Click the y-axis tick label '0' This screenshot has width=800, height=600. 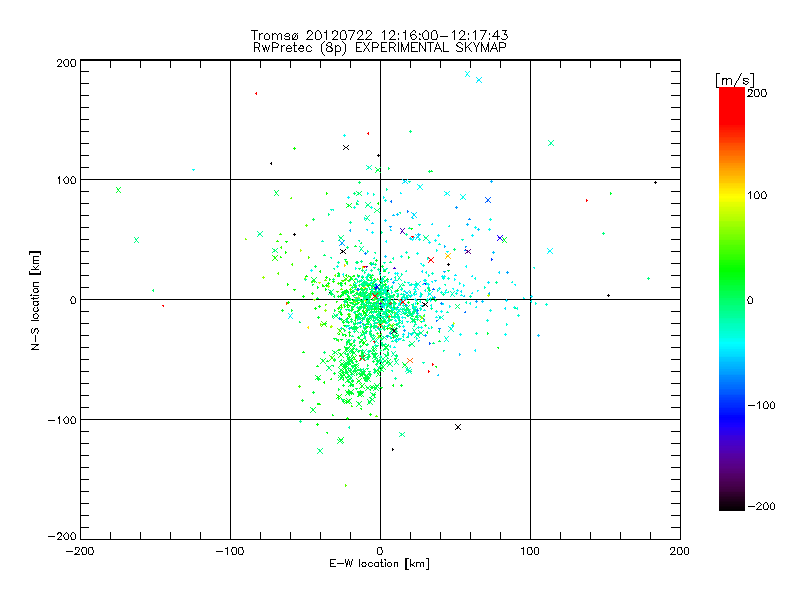coord(73,300)
